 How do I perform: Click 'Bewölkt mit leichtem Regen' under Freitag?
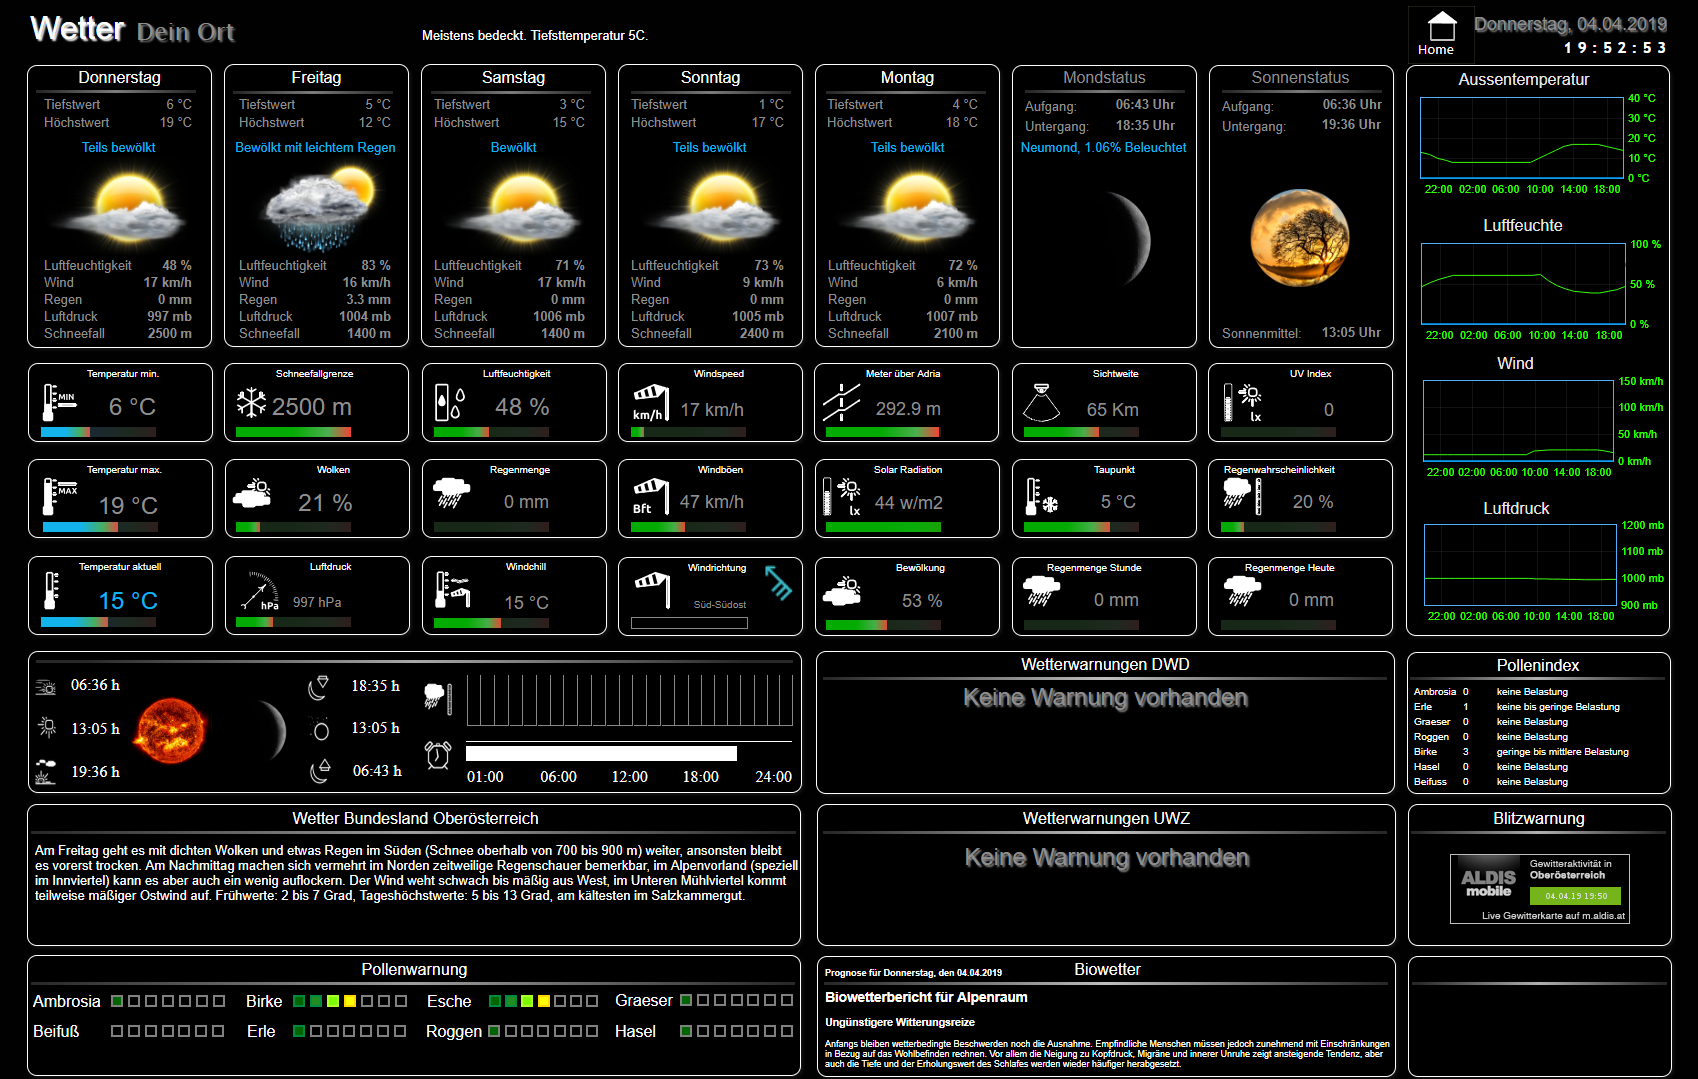pyautogui.click(x=315, y=147)
